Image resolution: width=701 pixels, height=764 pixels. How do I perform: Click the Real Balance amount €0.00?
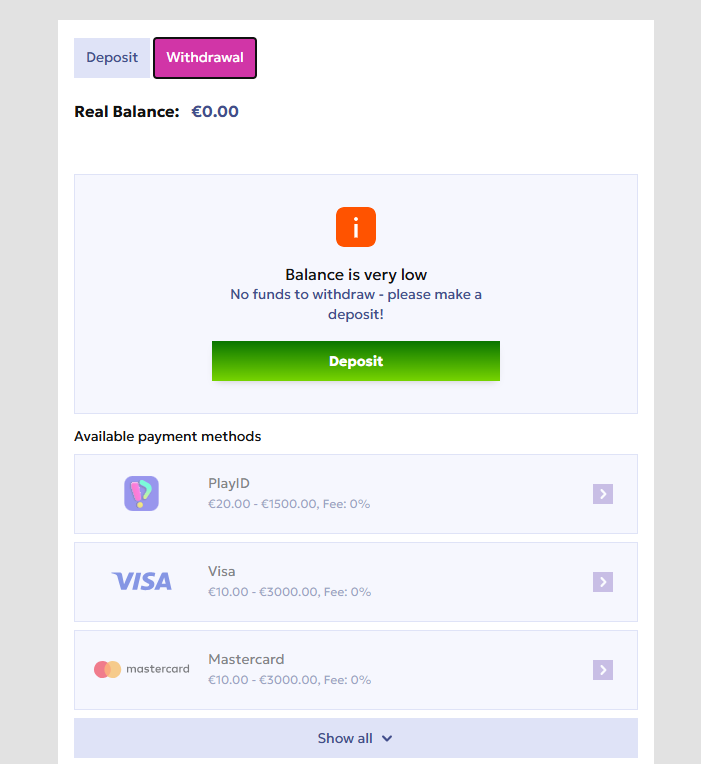(215, 112)
